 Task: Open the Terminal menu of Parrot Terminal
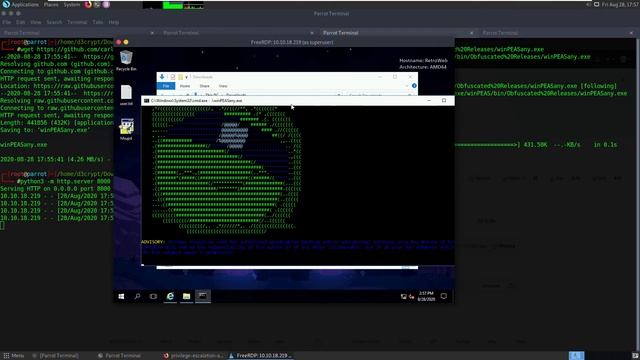(77, 22)
